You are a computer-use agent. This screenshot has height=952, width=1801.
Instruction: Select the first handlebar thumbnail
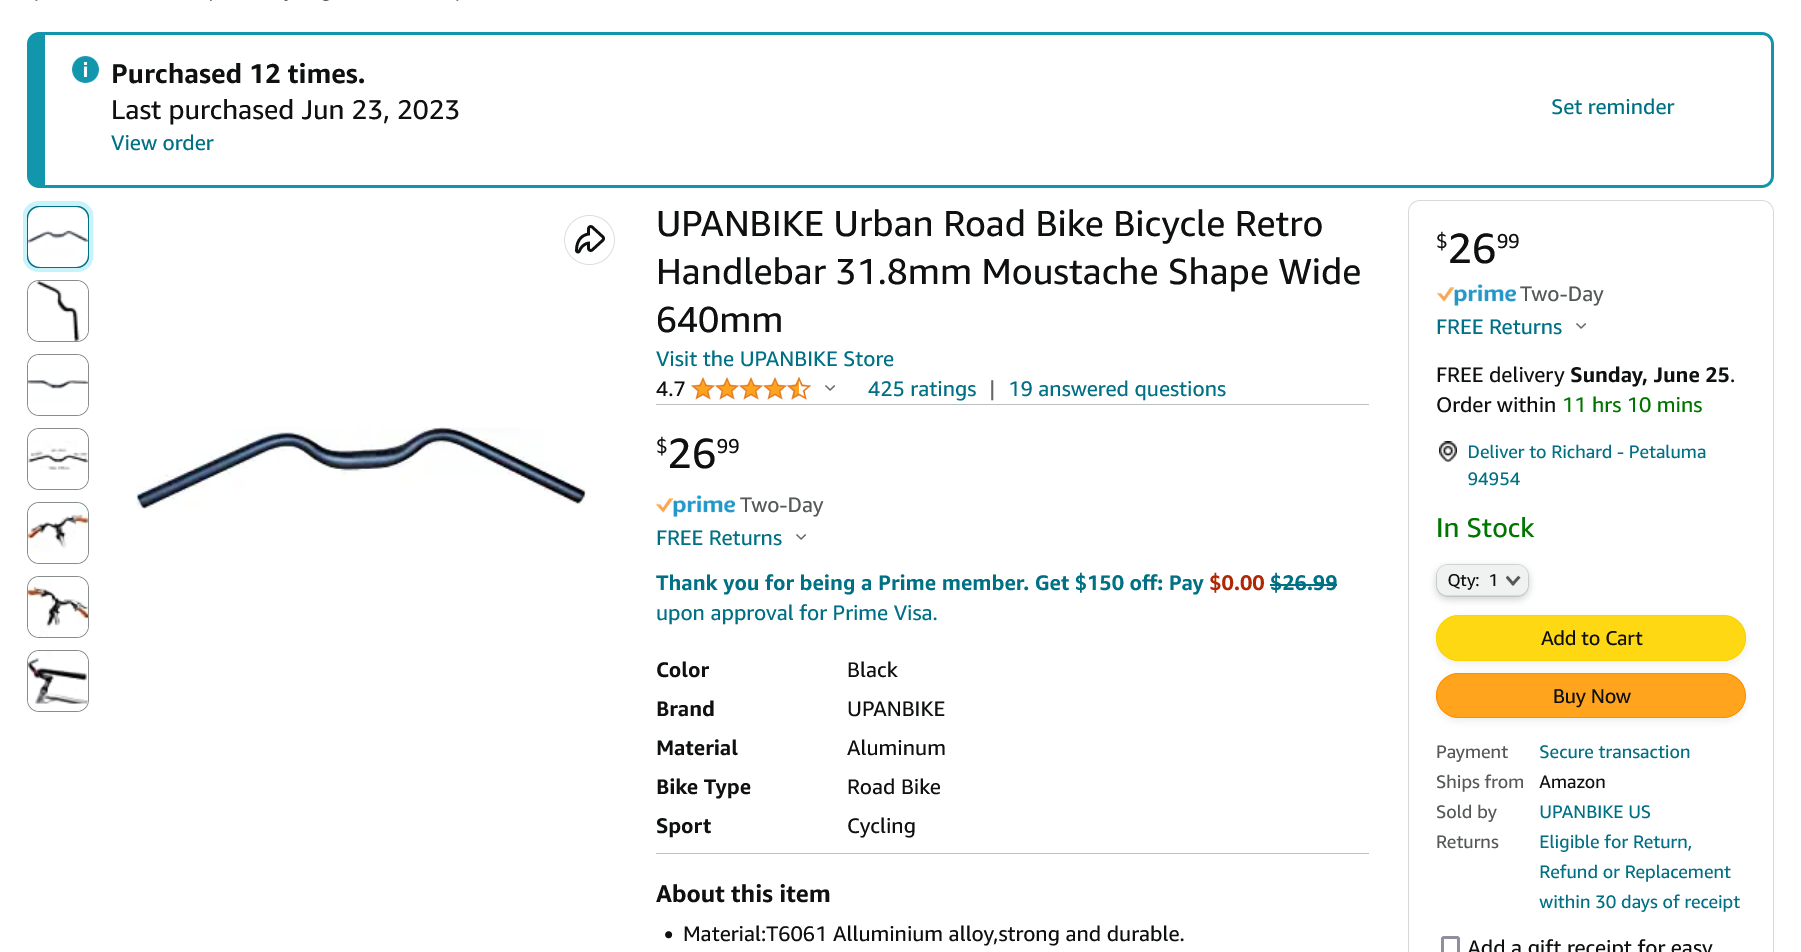[58, 237]
